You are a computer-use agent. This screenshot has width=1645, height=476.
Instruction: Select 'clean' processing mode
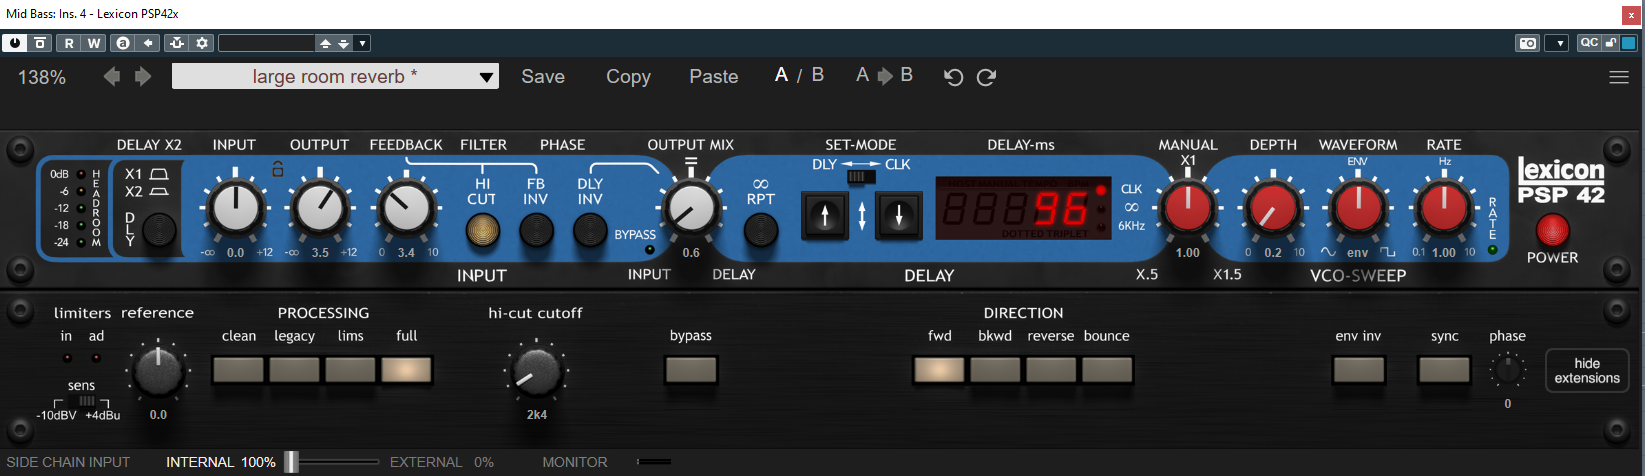tap(239, 369)
